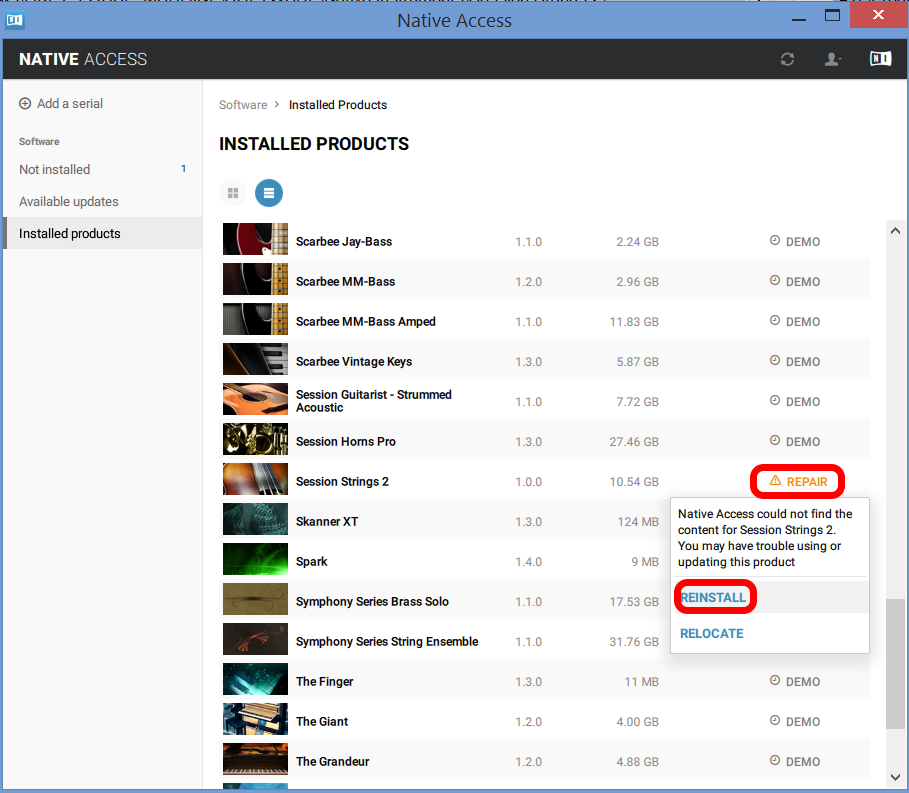This screenshot has height=793, width=909.
Task: Click DEMO for Scarbee Jay-Bass
Action: coord(795,242)
